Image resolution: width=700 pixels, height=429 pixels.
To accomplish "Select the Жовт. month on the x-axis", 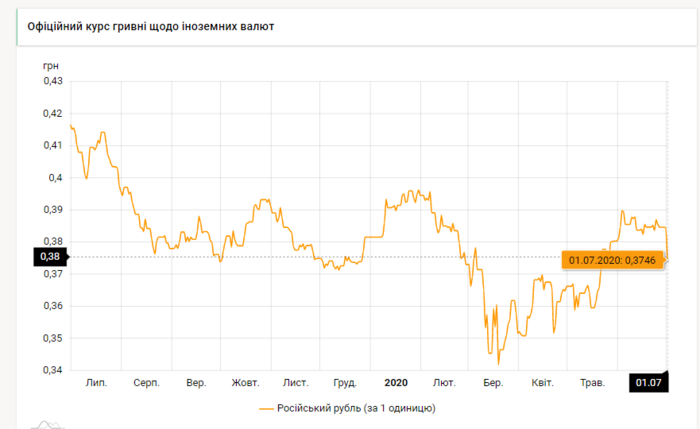I will coord(246,383).
